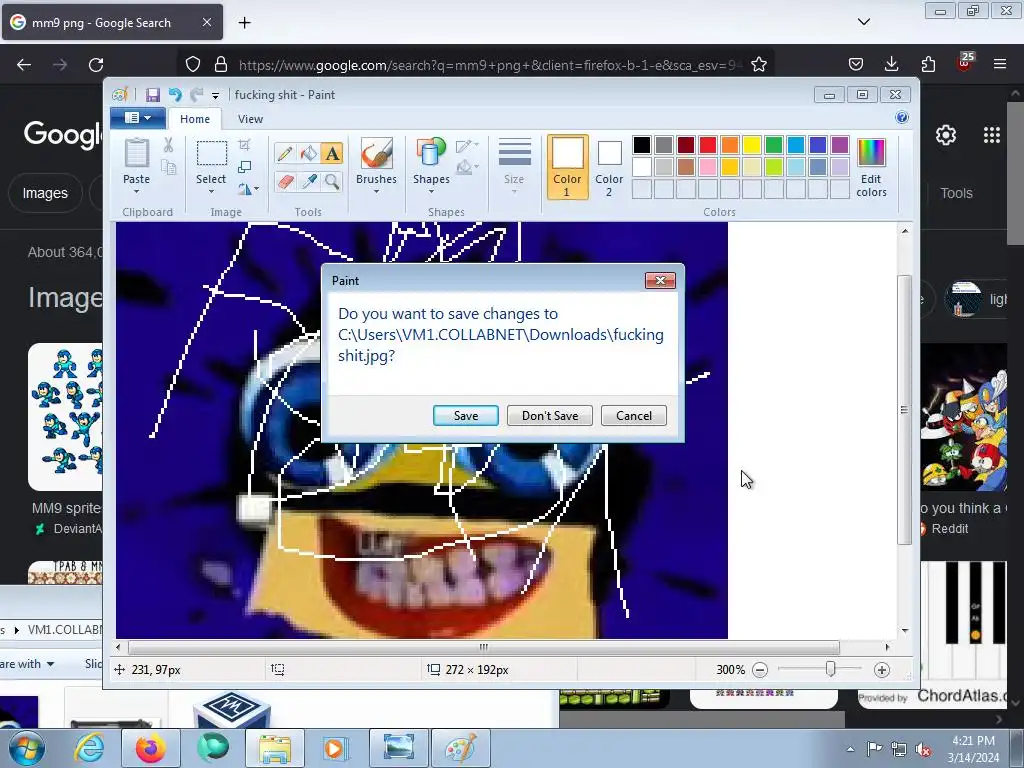This screenshot has width=1024, height=768.
Task: Click the Images filter on Google
Action: (45, 193)
